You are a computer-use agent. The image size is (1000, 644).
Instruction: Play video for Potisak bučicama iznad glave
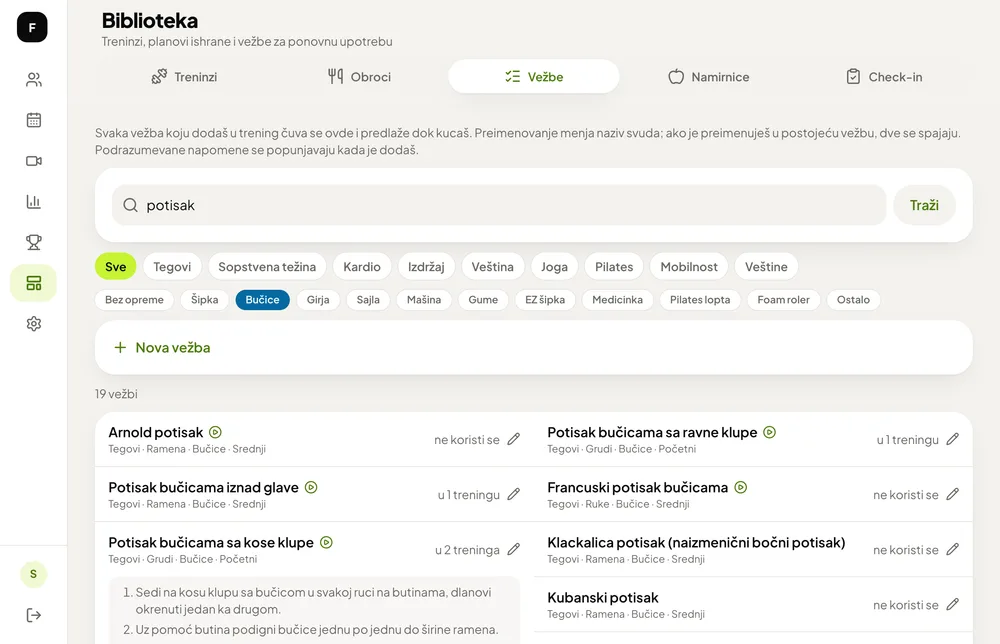[311, 487]
